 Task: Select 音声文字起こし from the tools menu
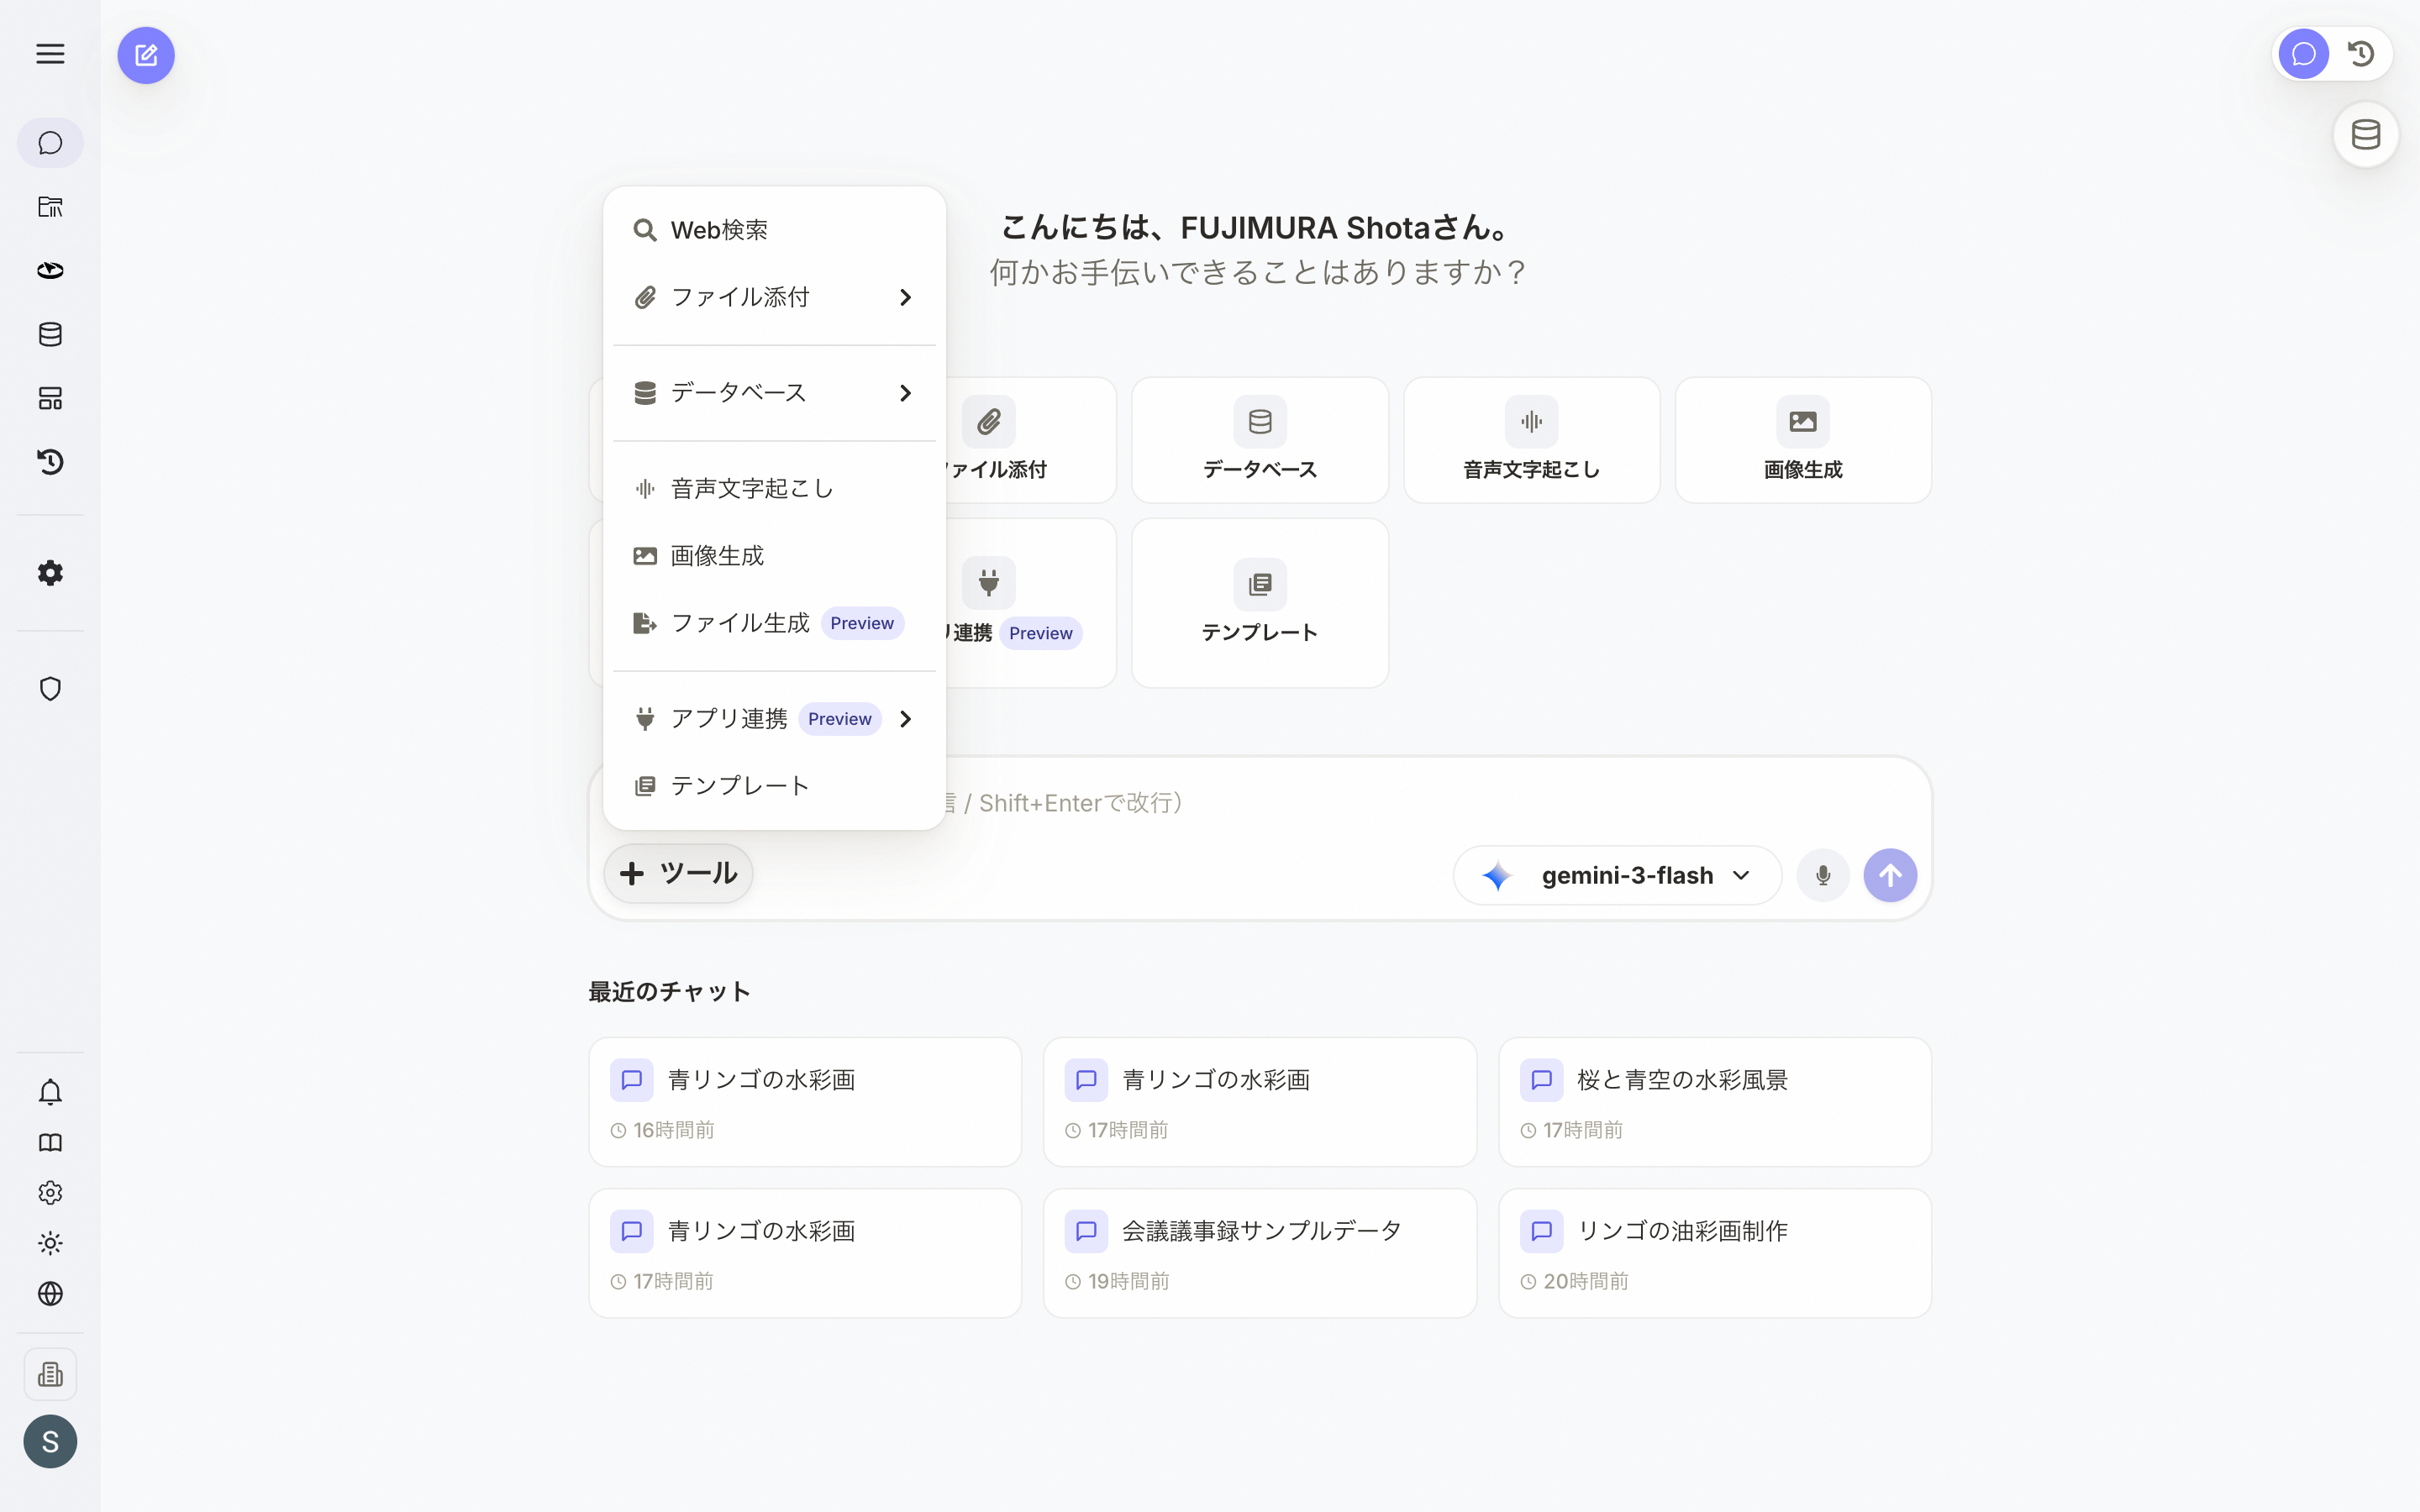774,489
